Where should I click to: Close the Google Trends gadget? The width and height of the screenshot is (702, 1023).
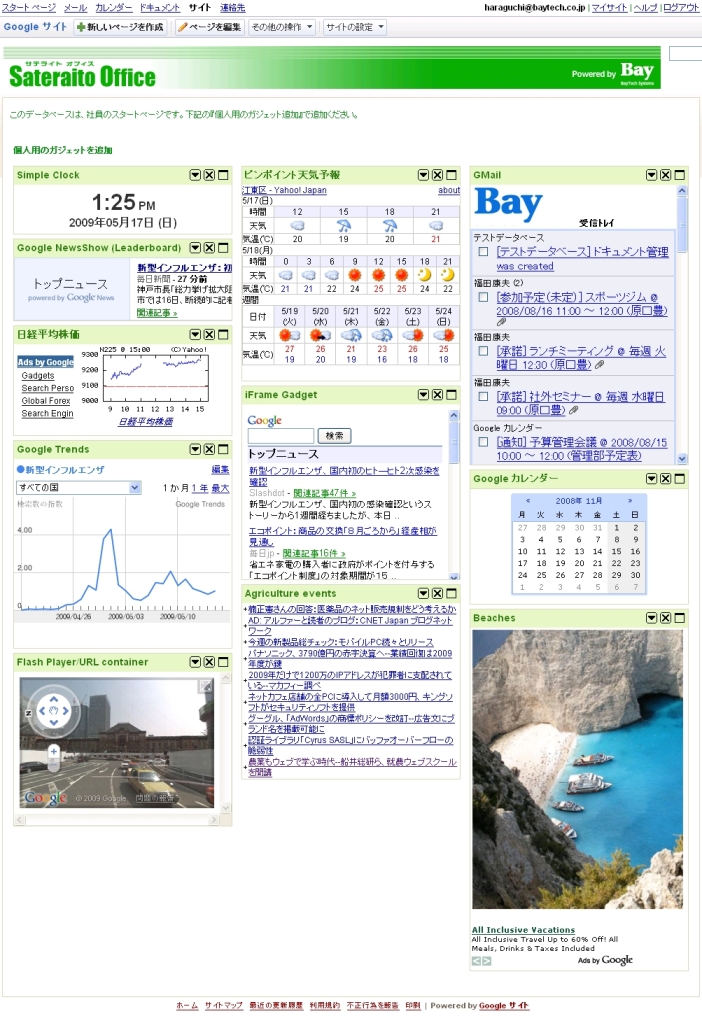point(209,450)
